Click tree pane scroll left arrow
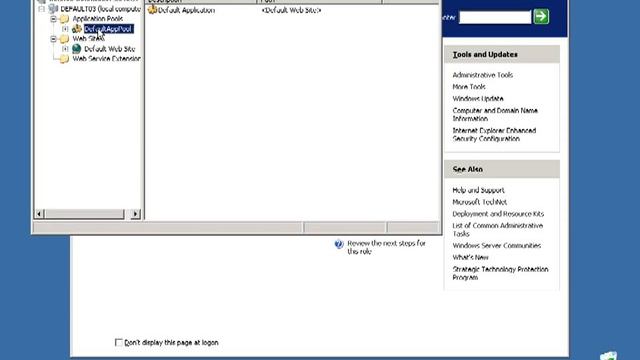 40,214
